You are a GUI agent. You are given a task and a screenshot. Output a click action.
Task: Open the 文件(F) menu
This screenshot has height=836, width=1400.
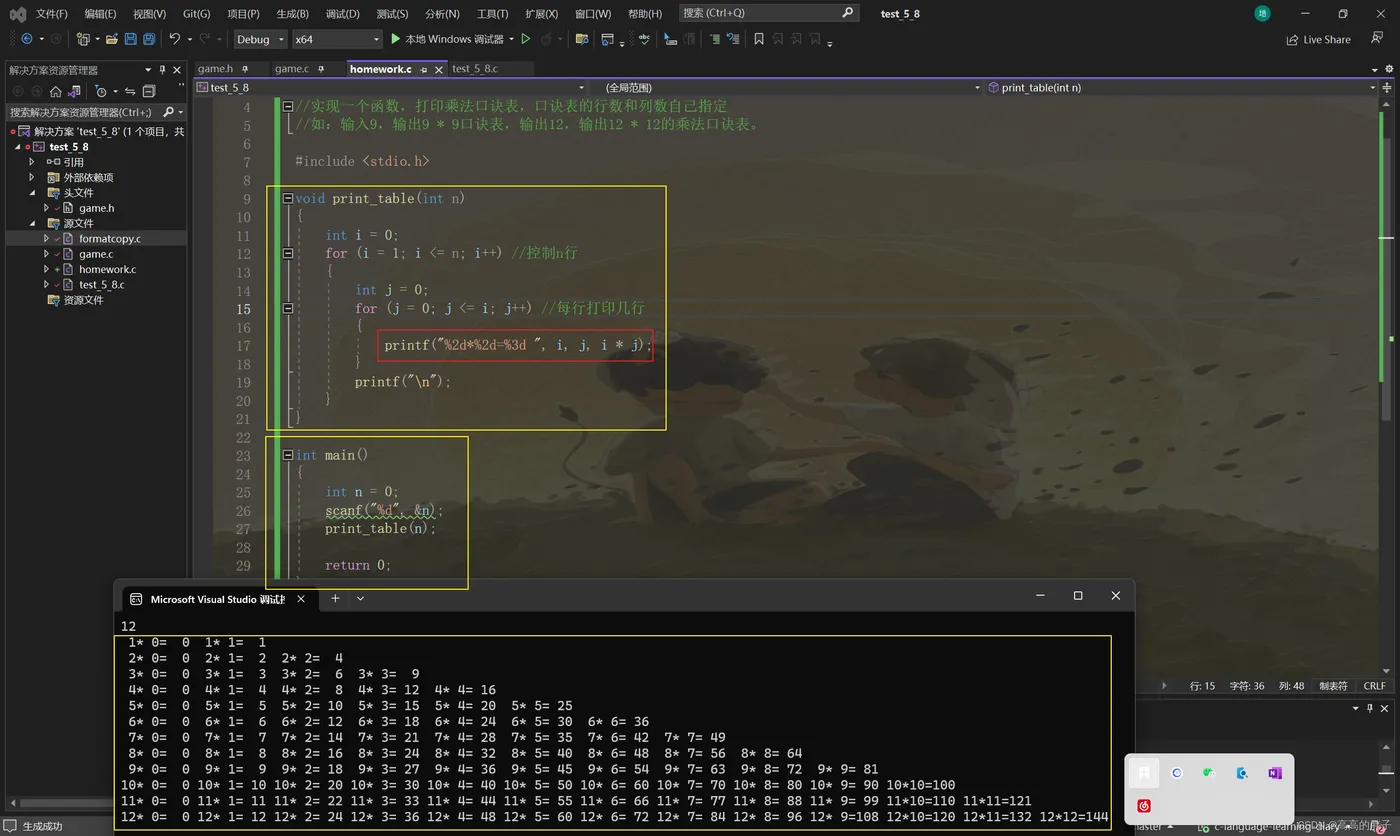coord(52,13)
